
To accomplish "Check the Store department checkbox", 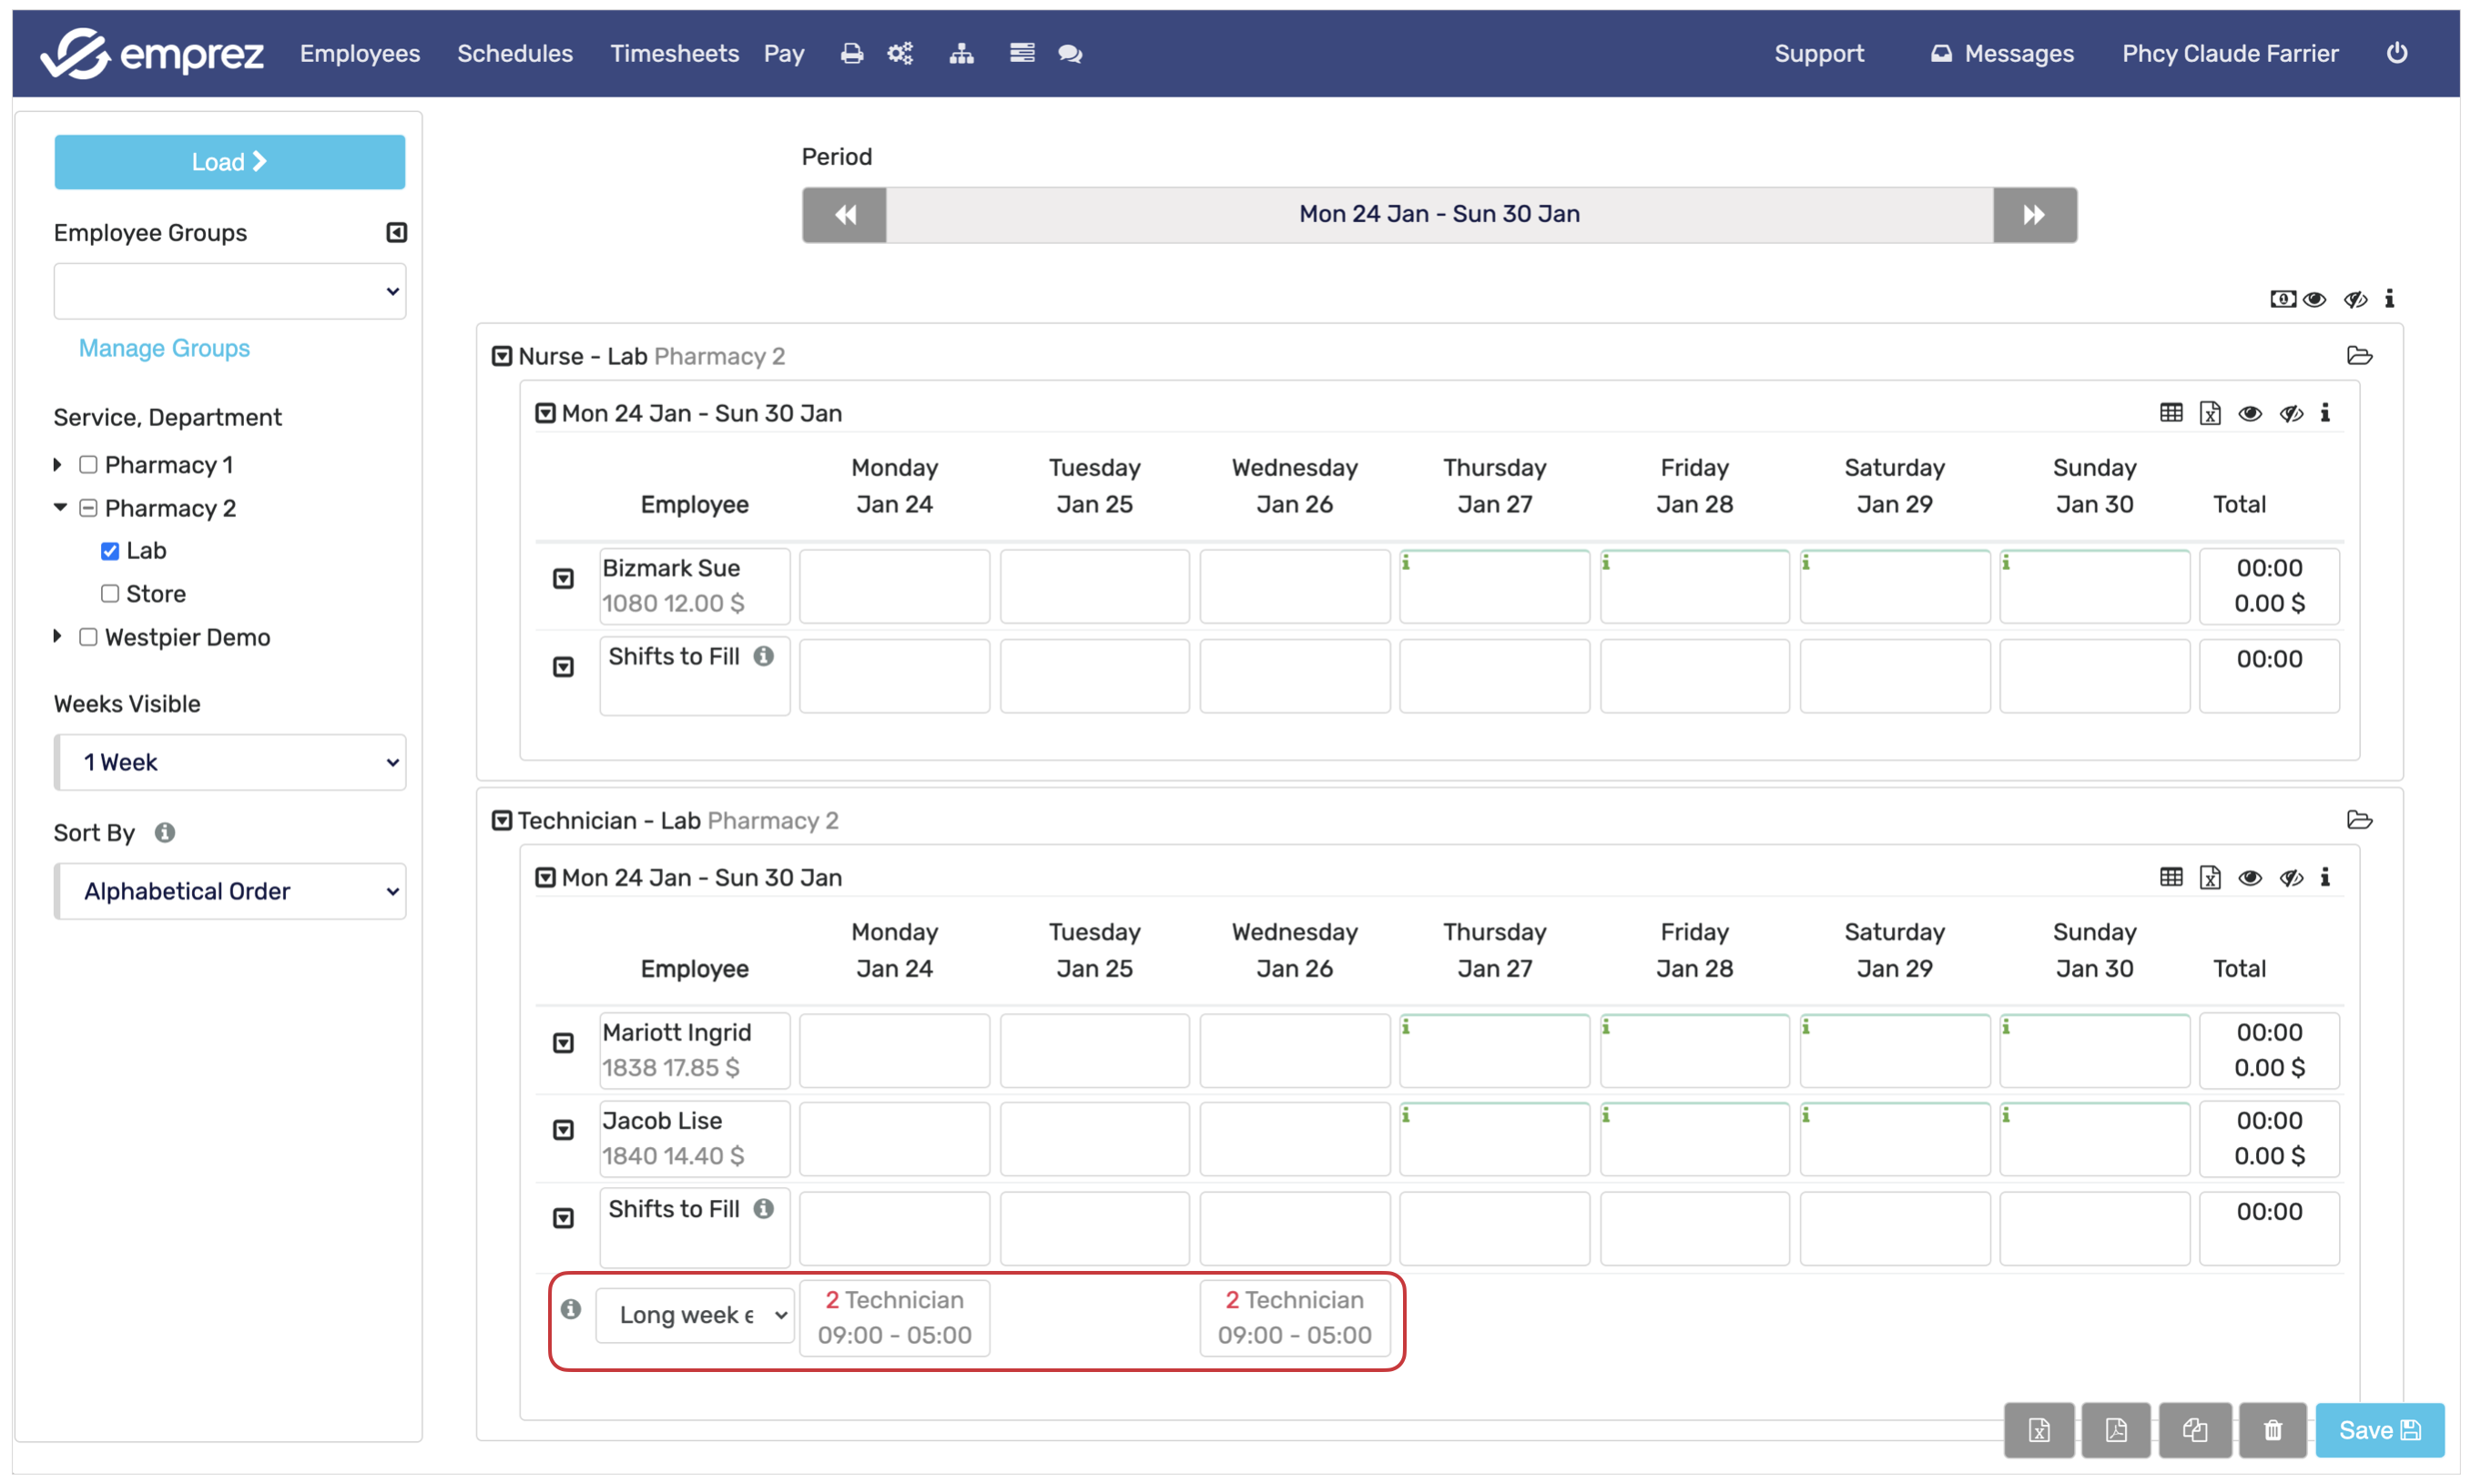I will 110,594.
